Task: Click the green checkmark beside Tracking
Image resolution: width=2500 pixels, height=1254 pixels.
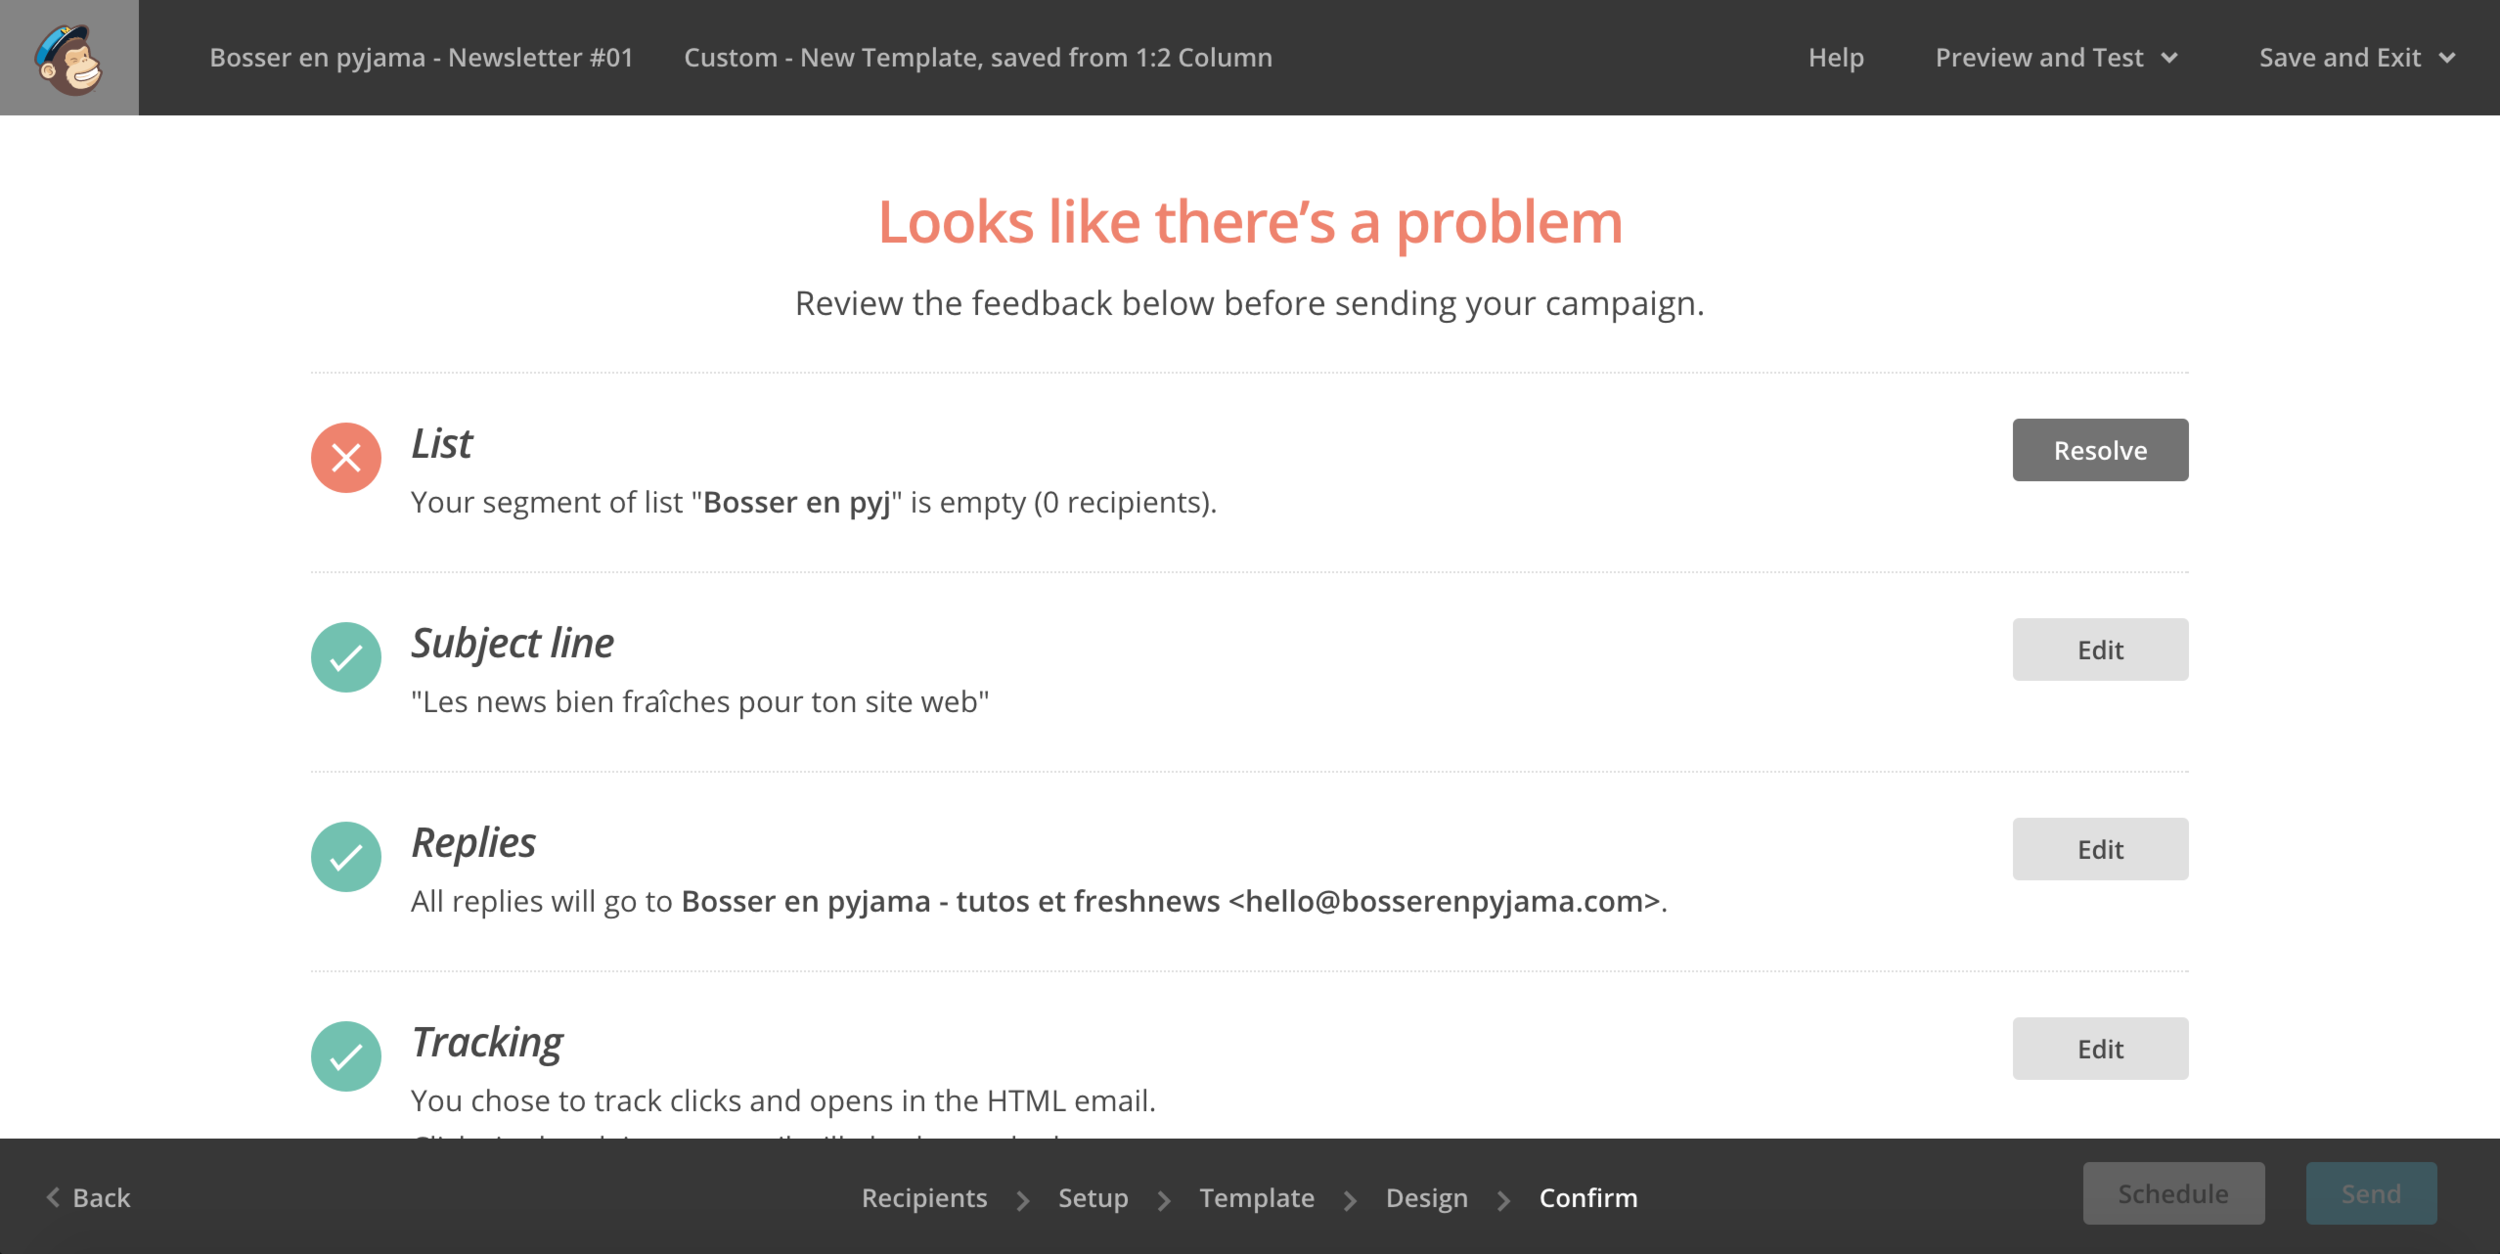Action: coord(346,1056)
